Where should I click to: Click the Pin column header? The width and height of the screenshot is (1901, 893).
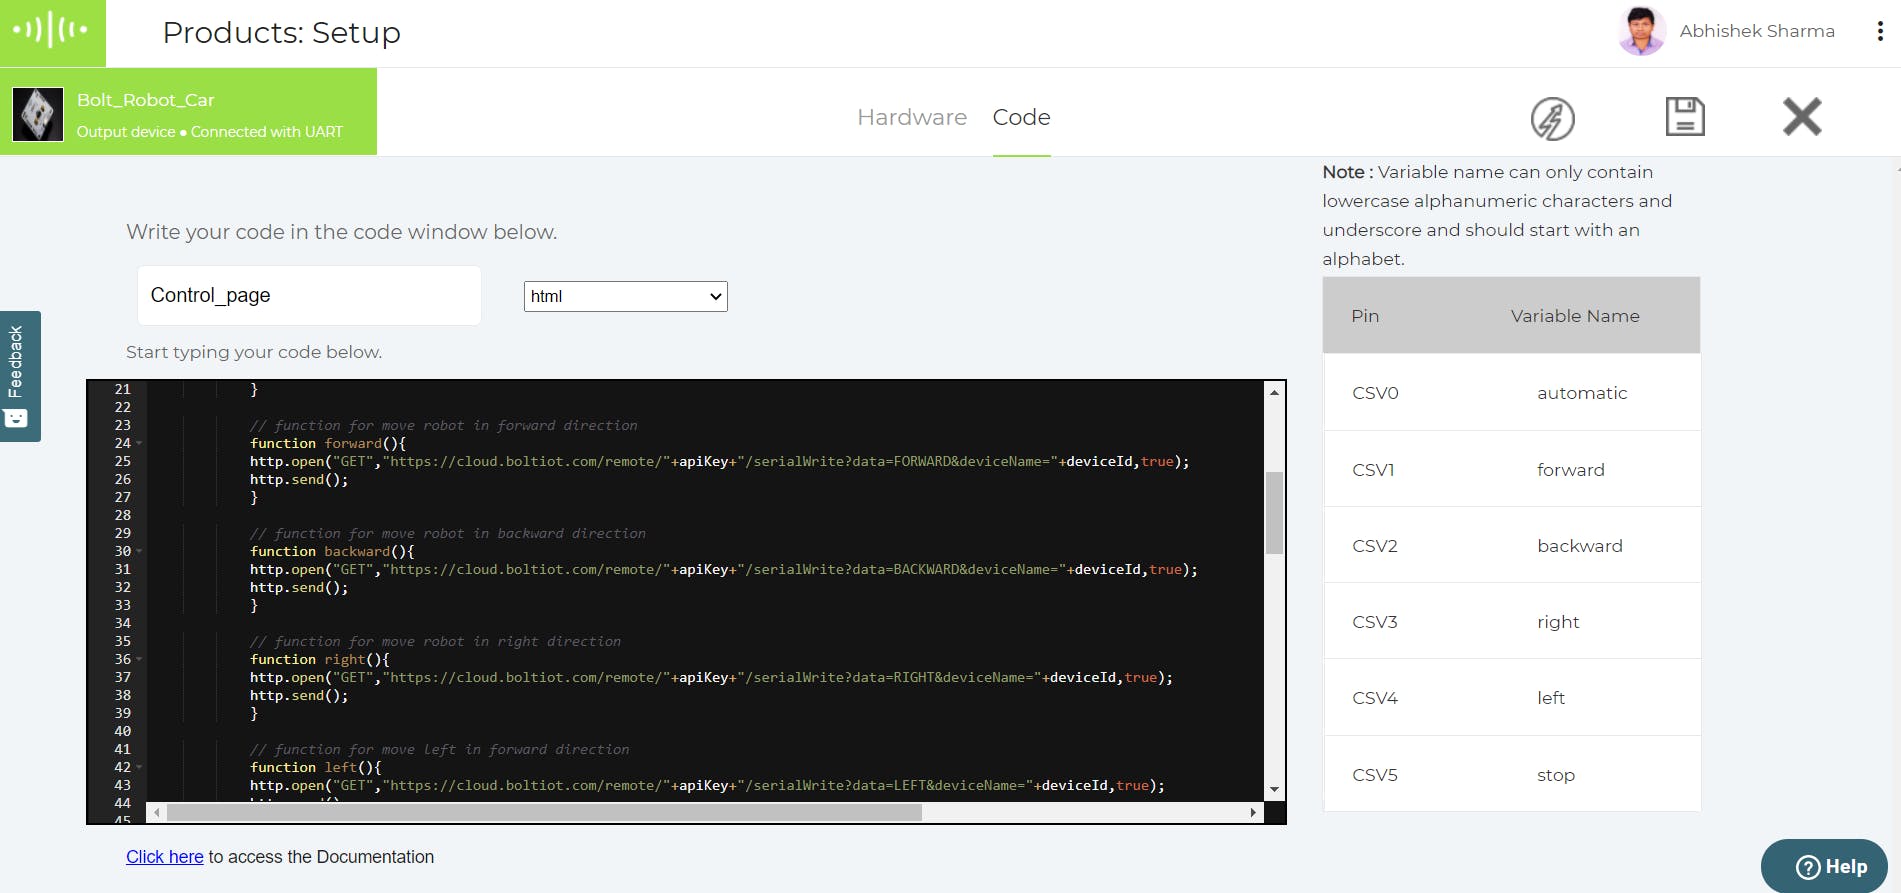click(1365, 316)
